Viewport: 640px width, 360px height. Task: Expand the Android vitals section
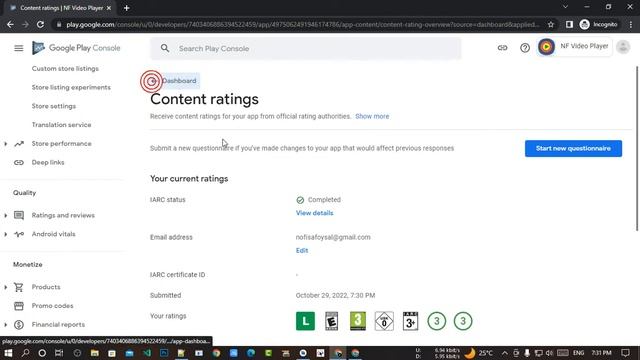[x=5, y=234]
